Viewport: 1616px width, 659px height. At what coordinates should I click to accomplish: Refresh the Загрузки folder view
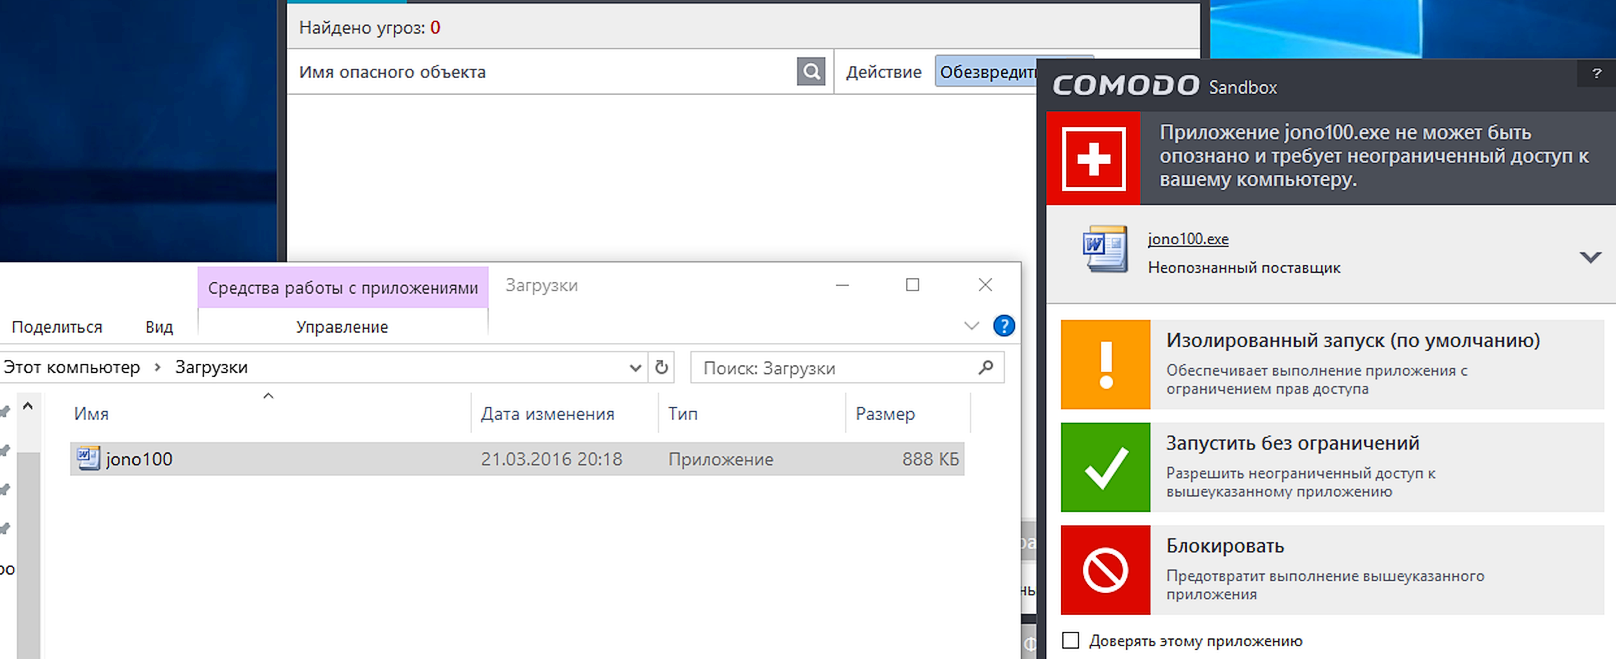661,367
